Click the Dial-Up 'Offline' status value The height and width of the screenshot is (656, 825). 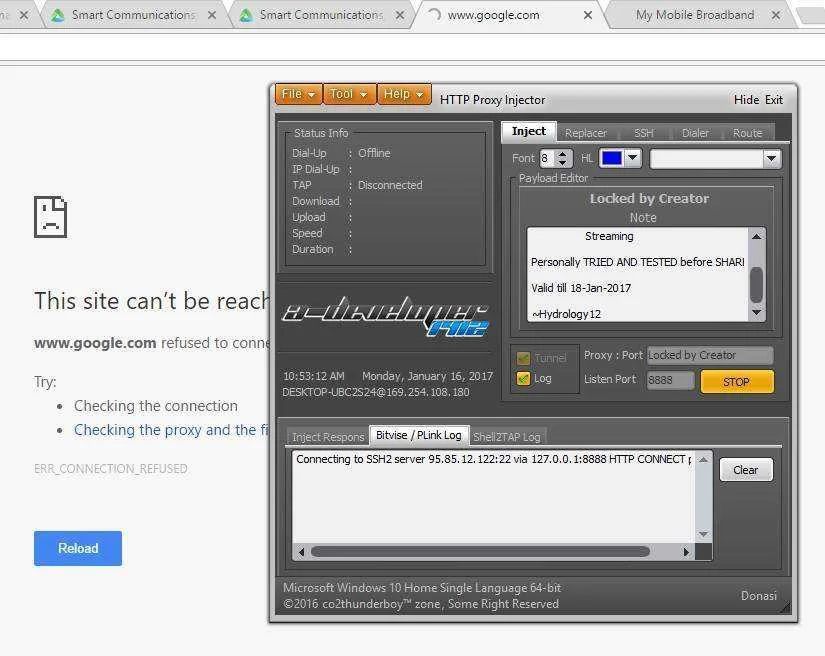pyautogui.click(x=374, y=153)
